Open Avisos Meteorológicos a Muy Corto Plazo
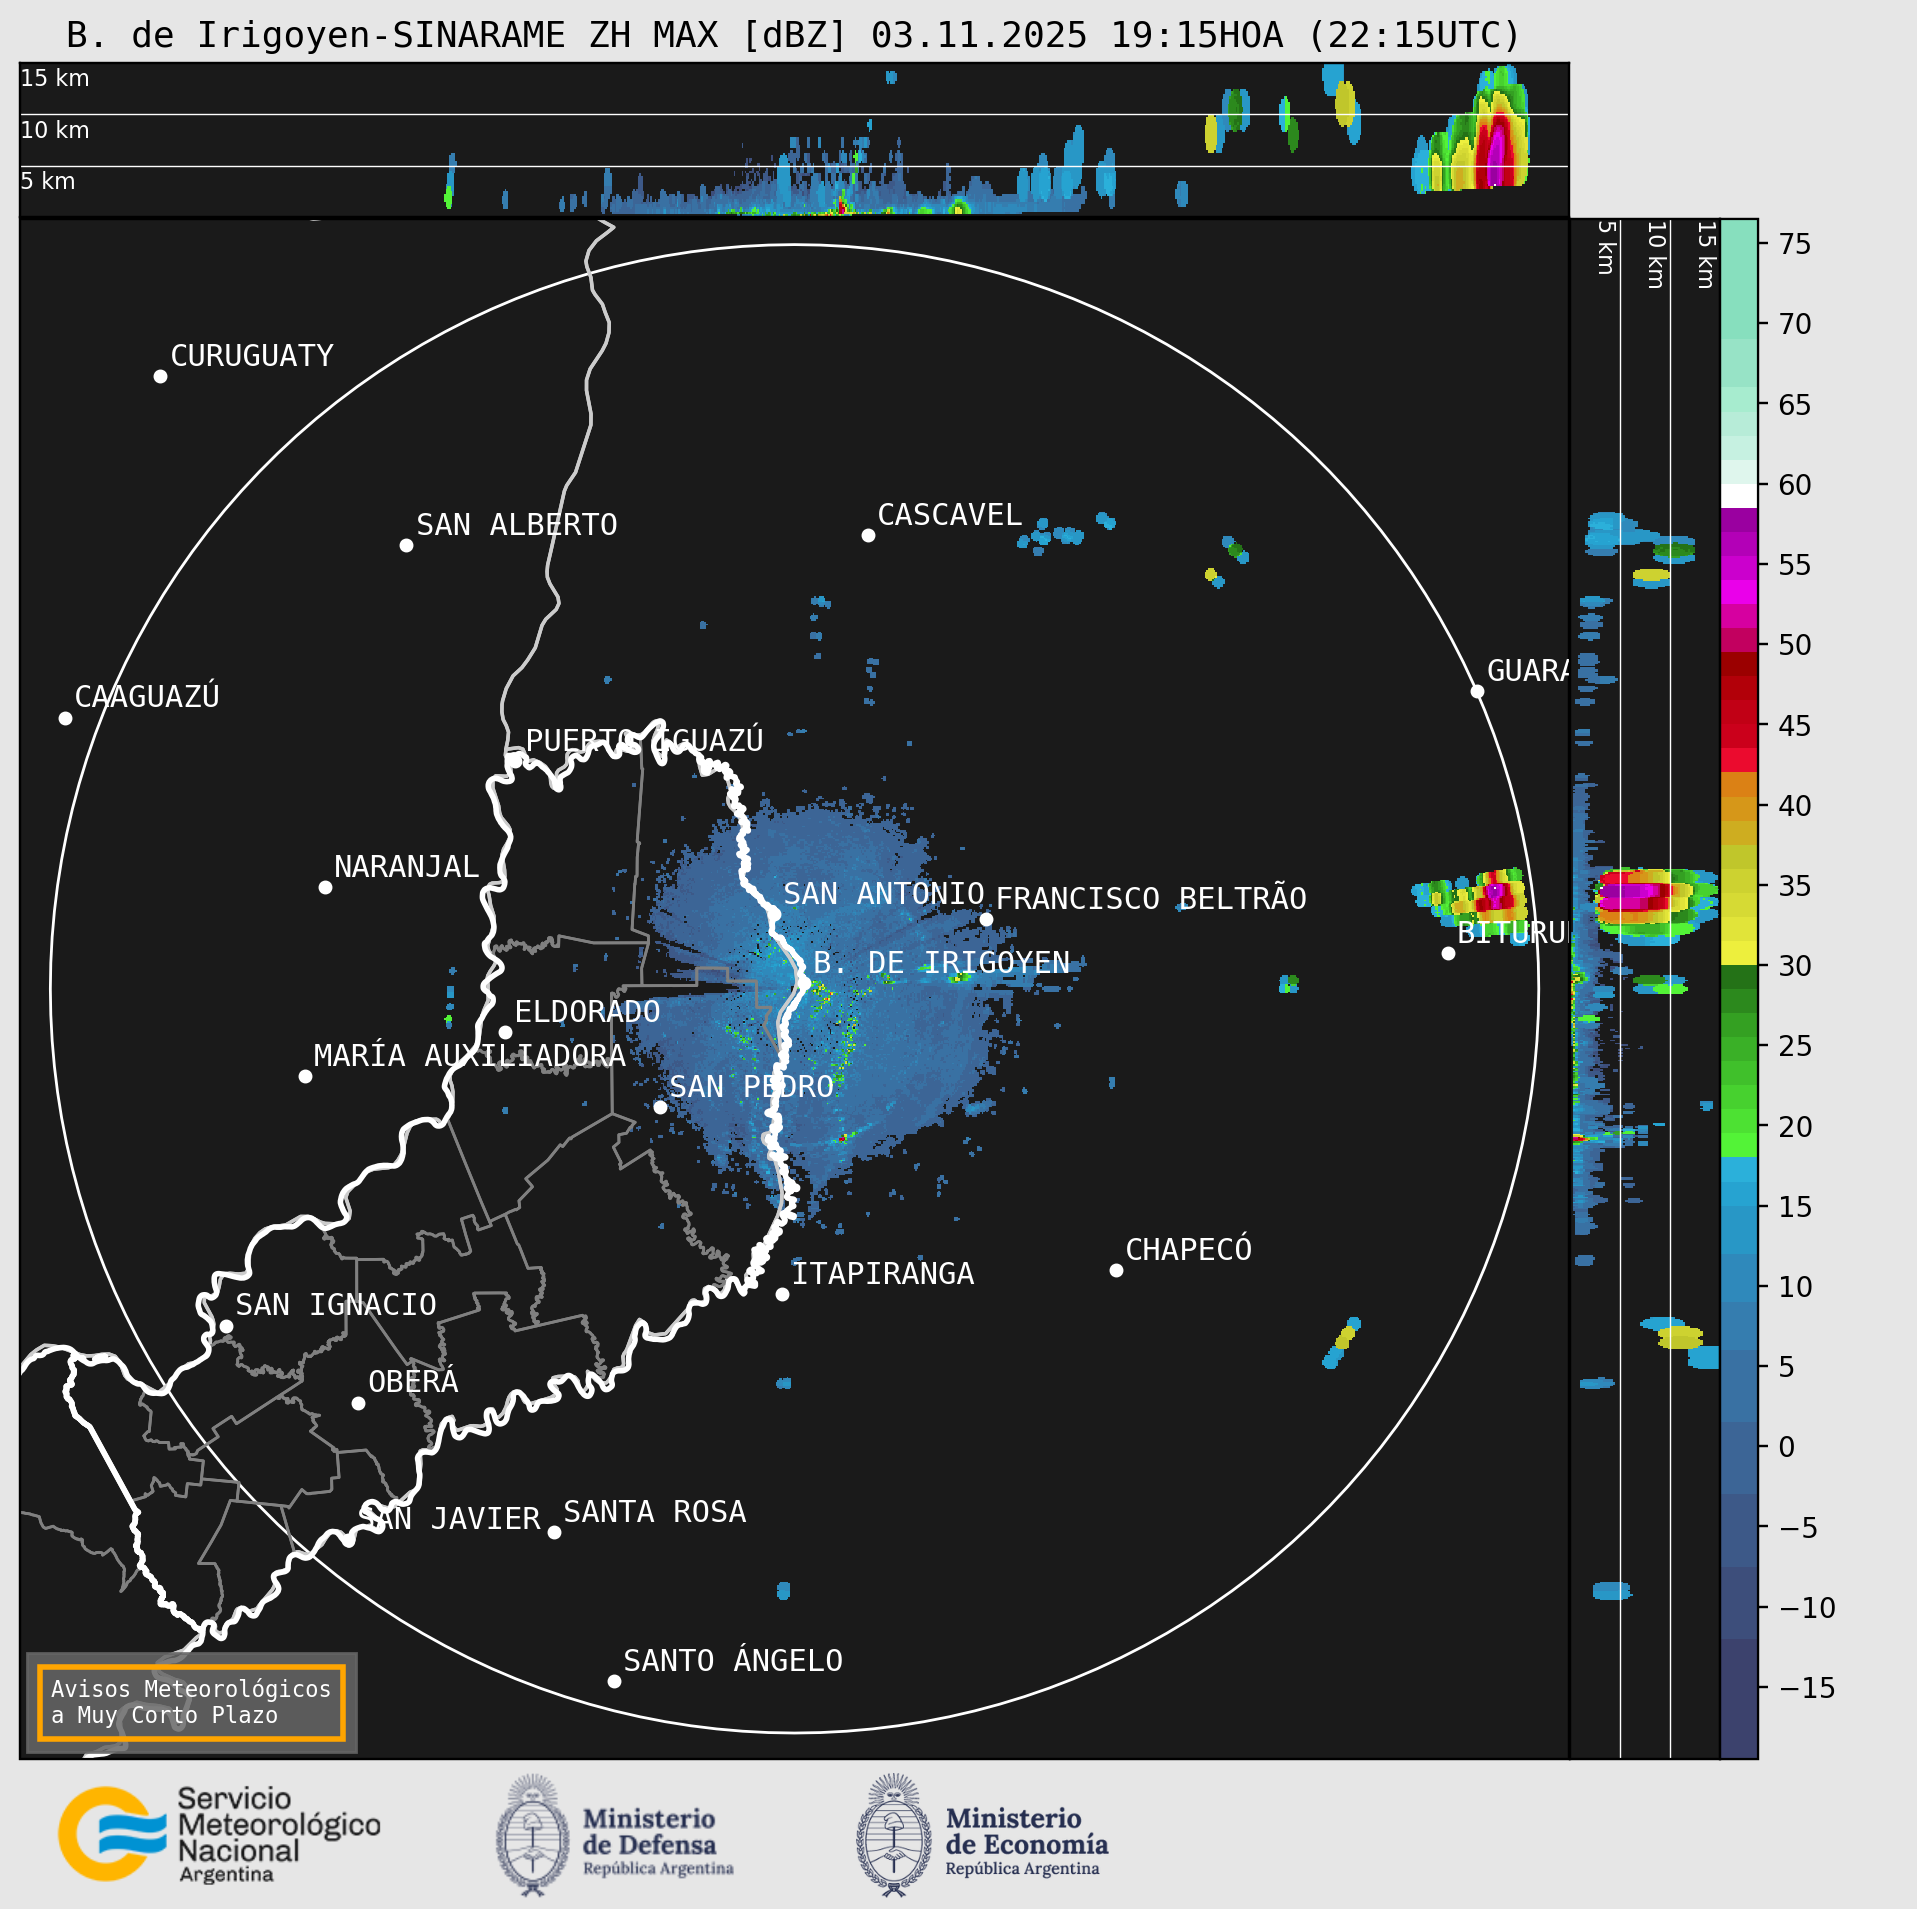The height and width of the screenshot is (1909, 1917). 191,1702
